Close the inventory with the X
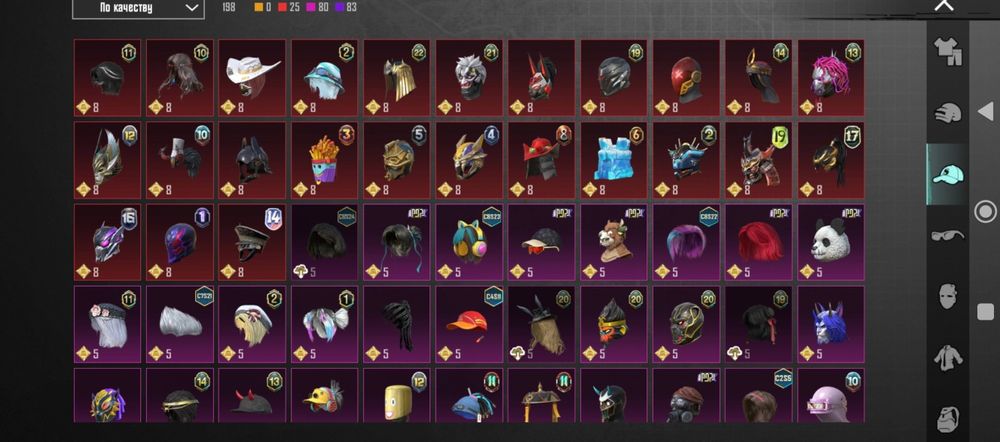The image size is (1000, 442). (x=944, y=6)
